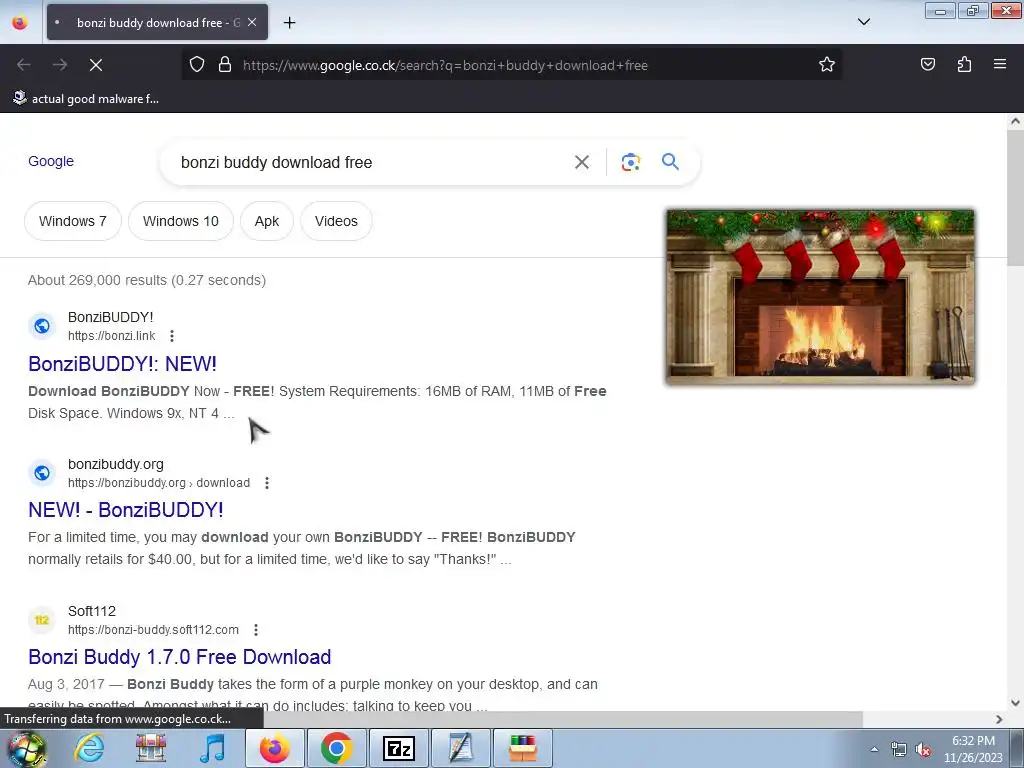Open Bonzi Buddy 1.7.0 Free Download link
This screenshot has width=1024, height=768.
(180, 657)
